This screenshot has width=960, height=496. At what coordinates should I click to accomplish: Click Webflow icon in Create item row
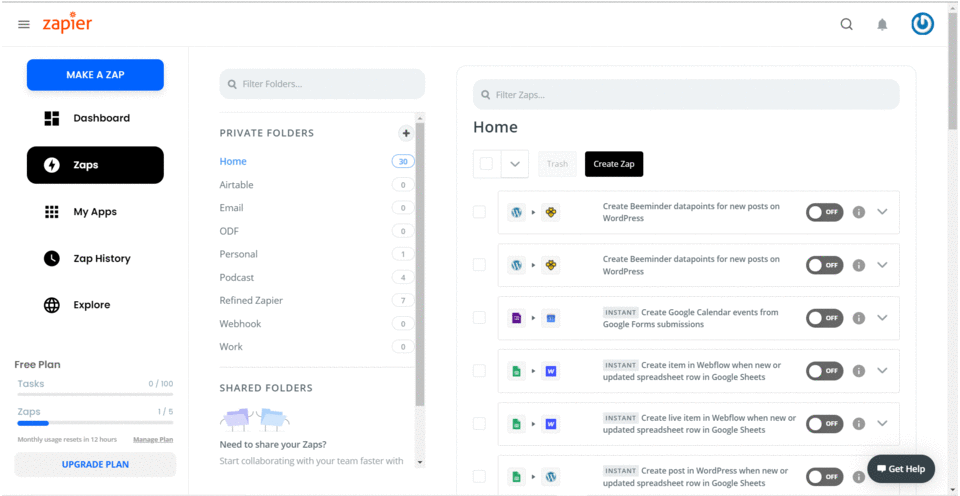550,371
